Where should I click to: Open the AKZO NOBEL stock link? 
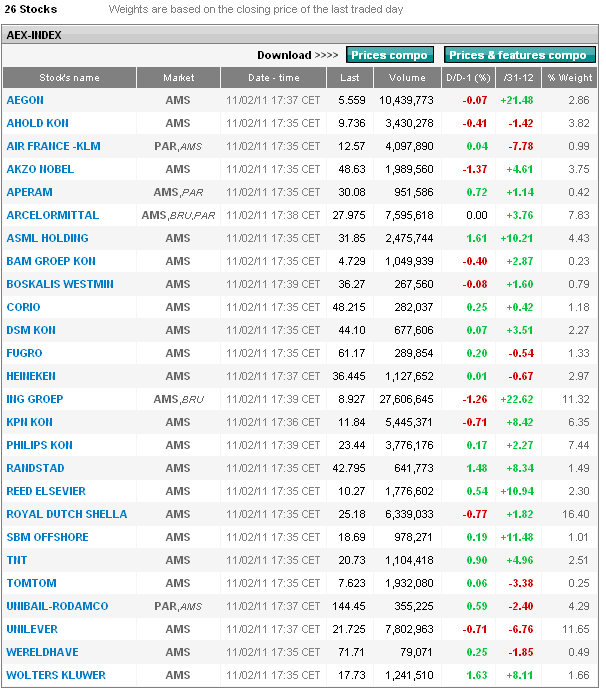(40, 170)
